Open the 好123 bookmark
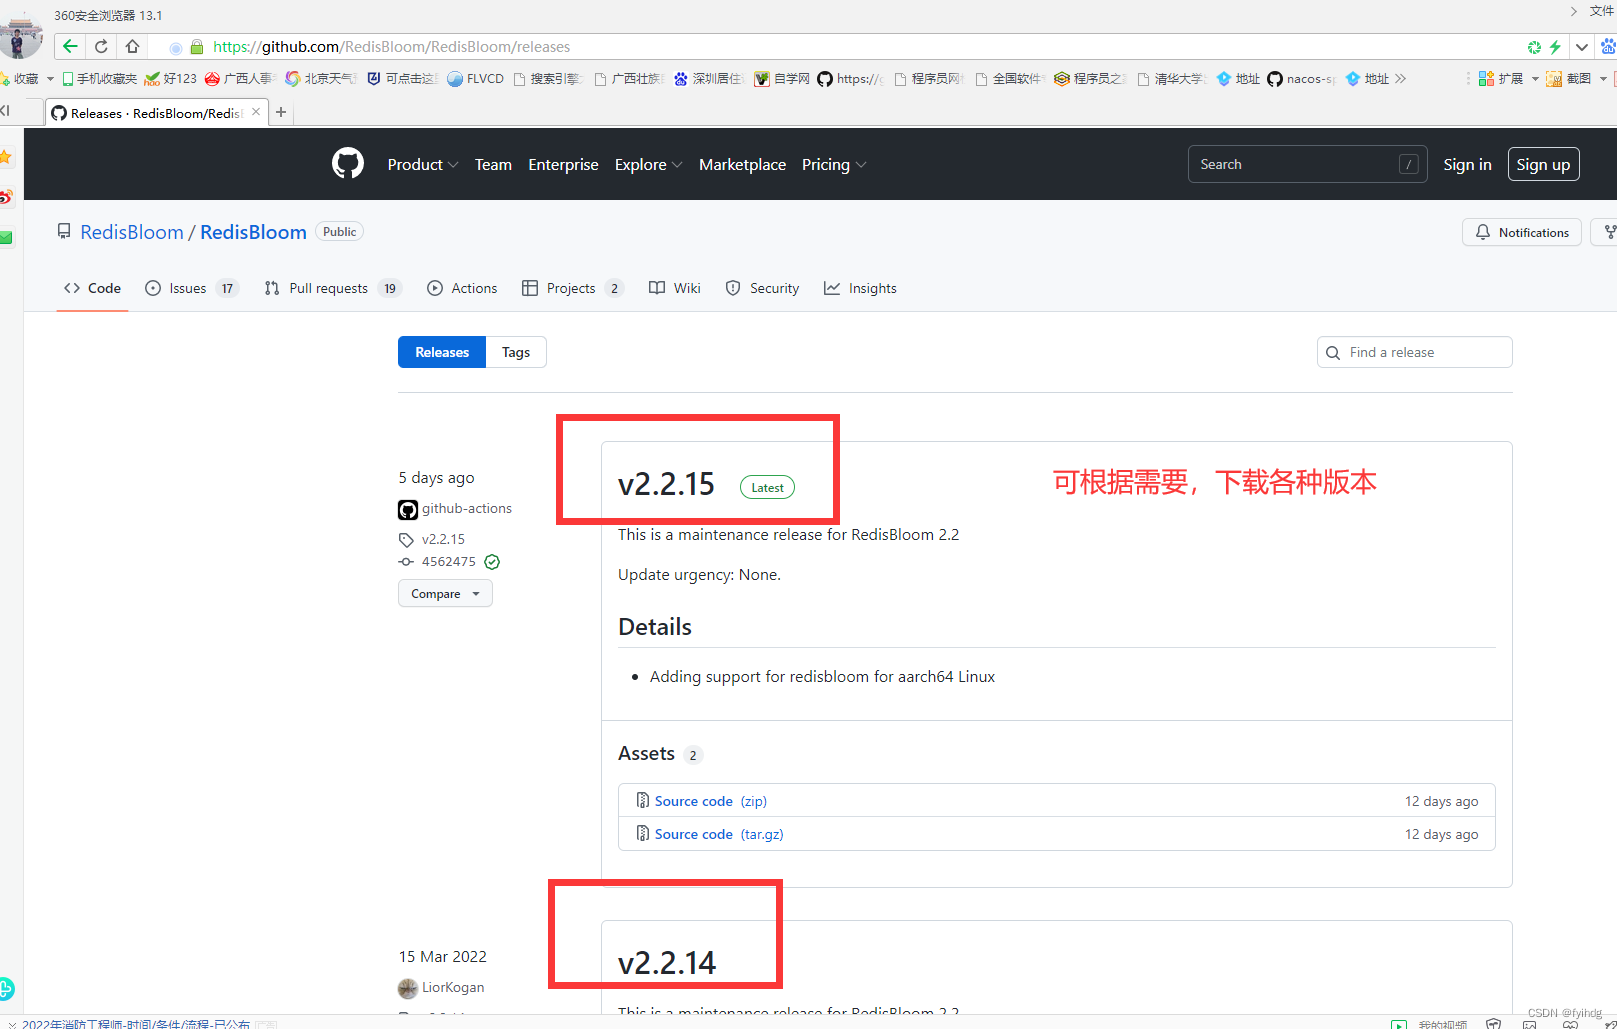Image resolution: width=1617 pixels, height=1029 pixels. tap(171, 79)
